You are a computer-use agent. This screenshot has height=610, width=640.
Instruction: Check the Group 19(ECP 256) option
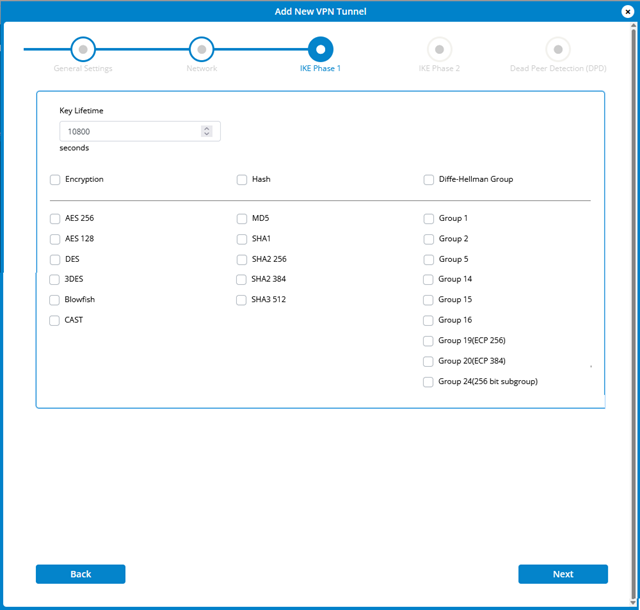coord(429,341)
